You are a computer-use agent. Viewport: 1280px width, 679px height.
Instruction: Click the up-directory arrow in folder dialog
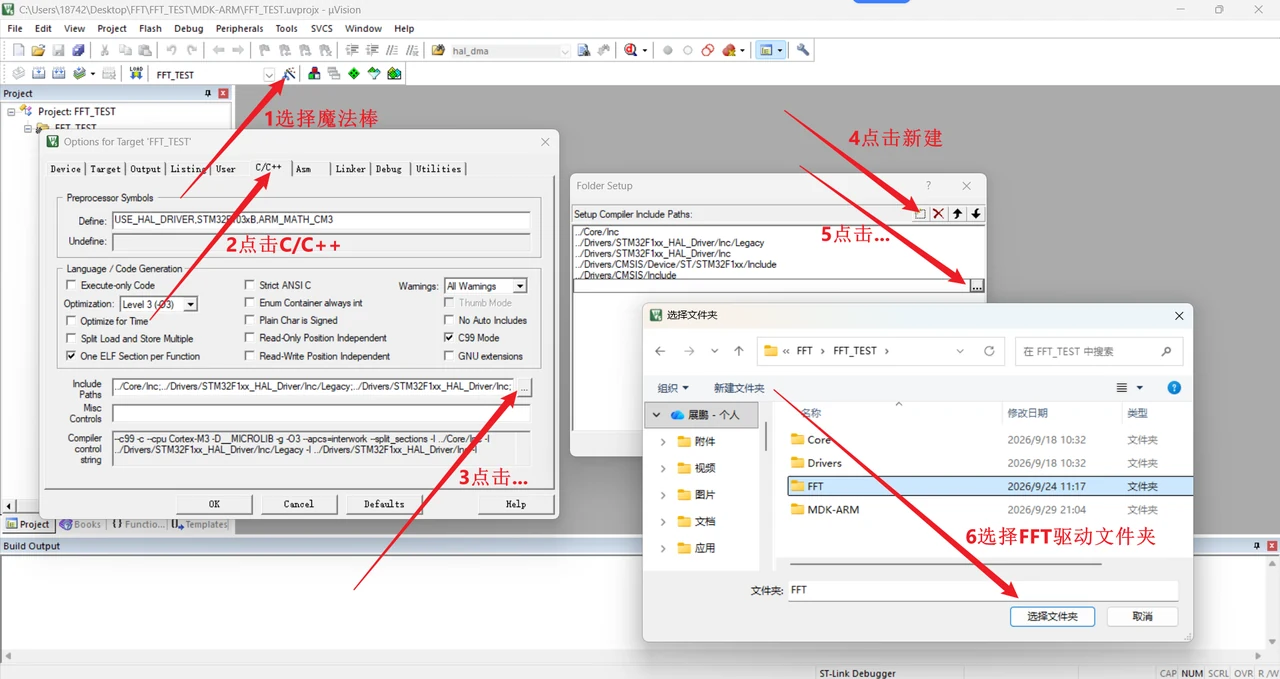739,351
